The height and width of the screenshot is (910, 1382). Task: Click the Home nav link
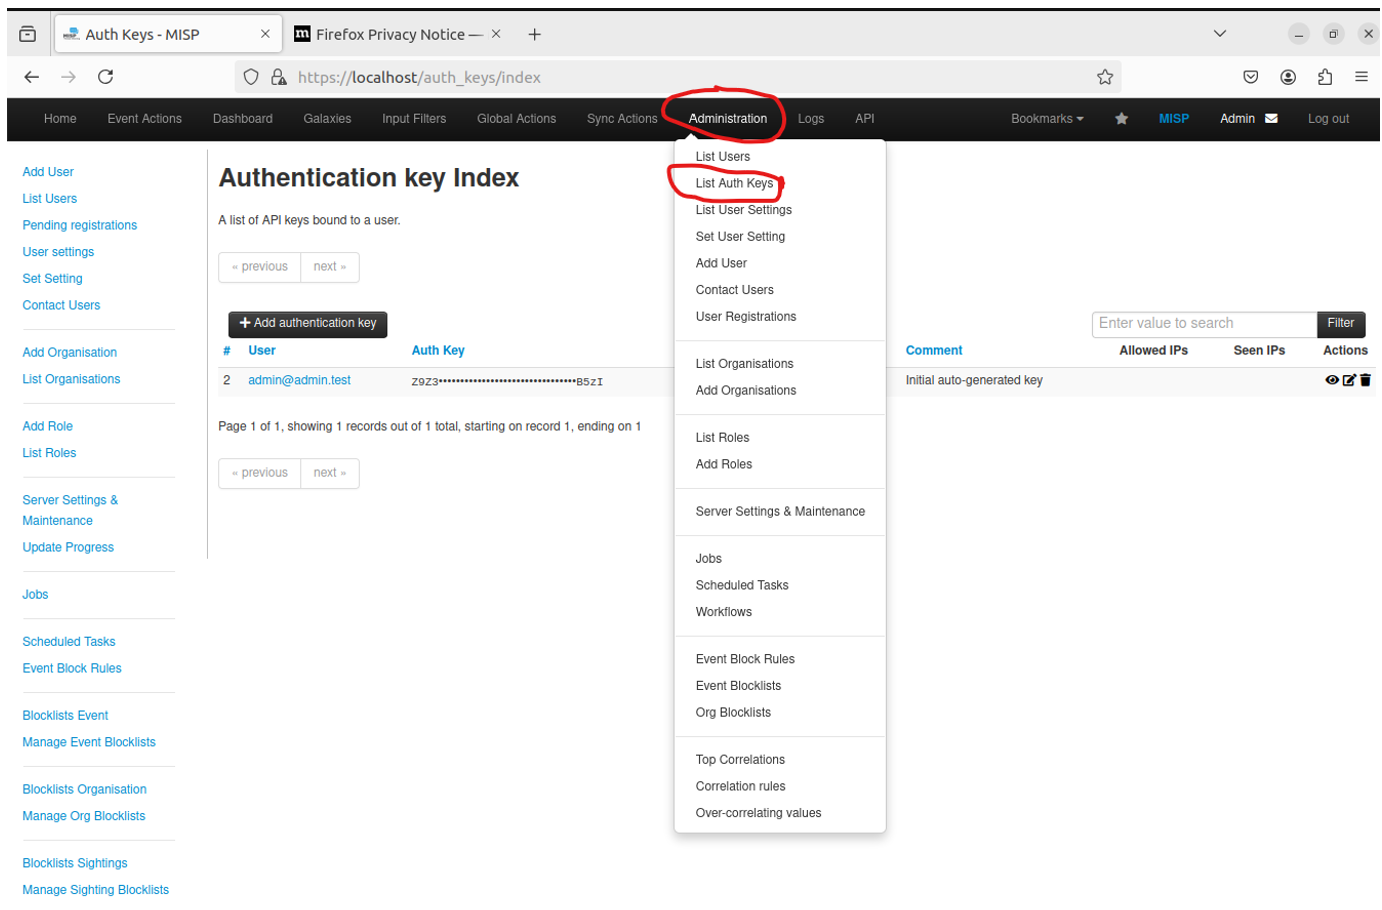pyautogui.click(x=60, y=119)
